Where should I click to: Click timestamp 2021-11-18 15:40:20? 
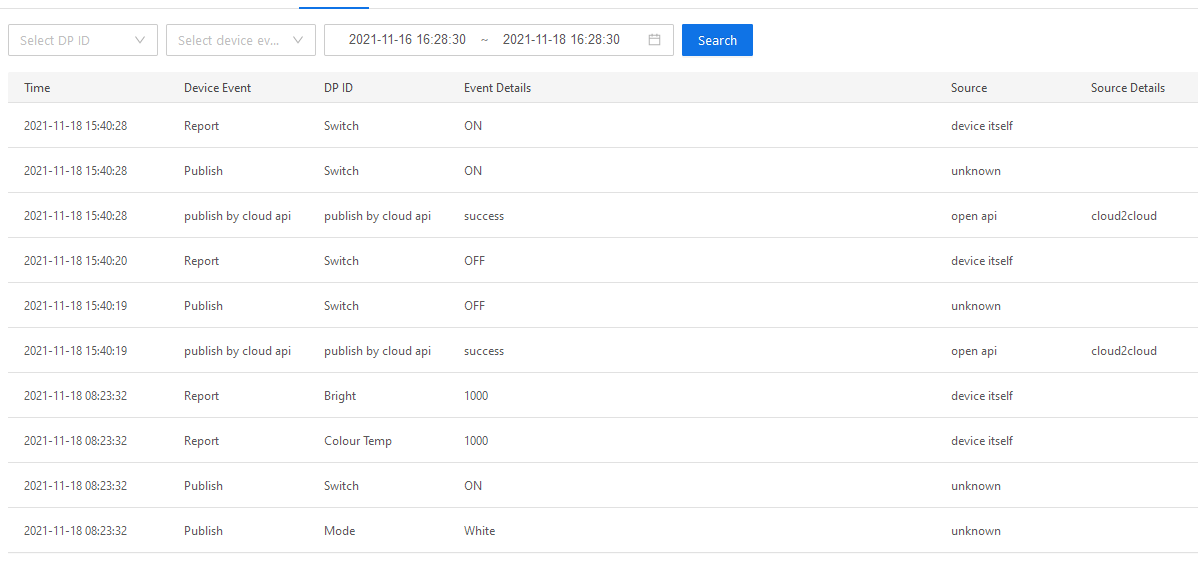pos(76,261)
